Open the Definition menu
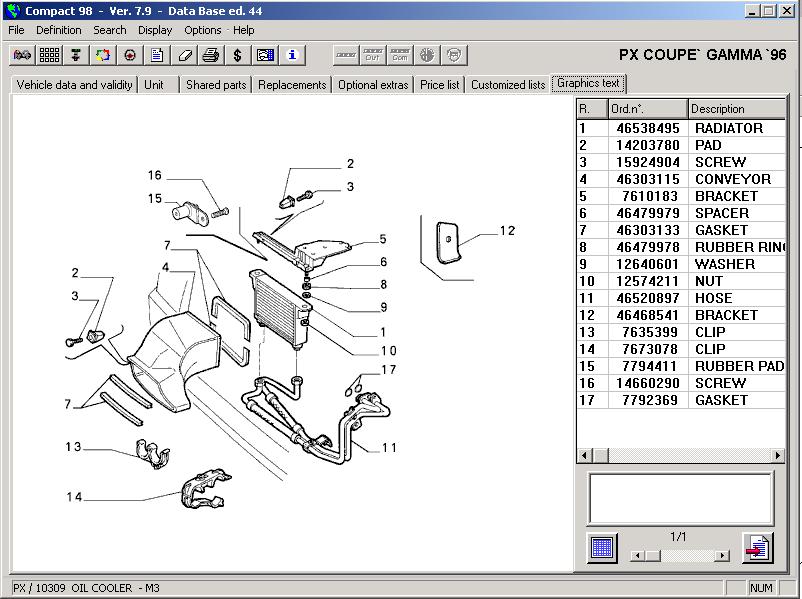The image size is (802, 599). (59, 30)
